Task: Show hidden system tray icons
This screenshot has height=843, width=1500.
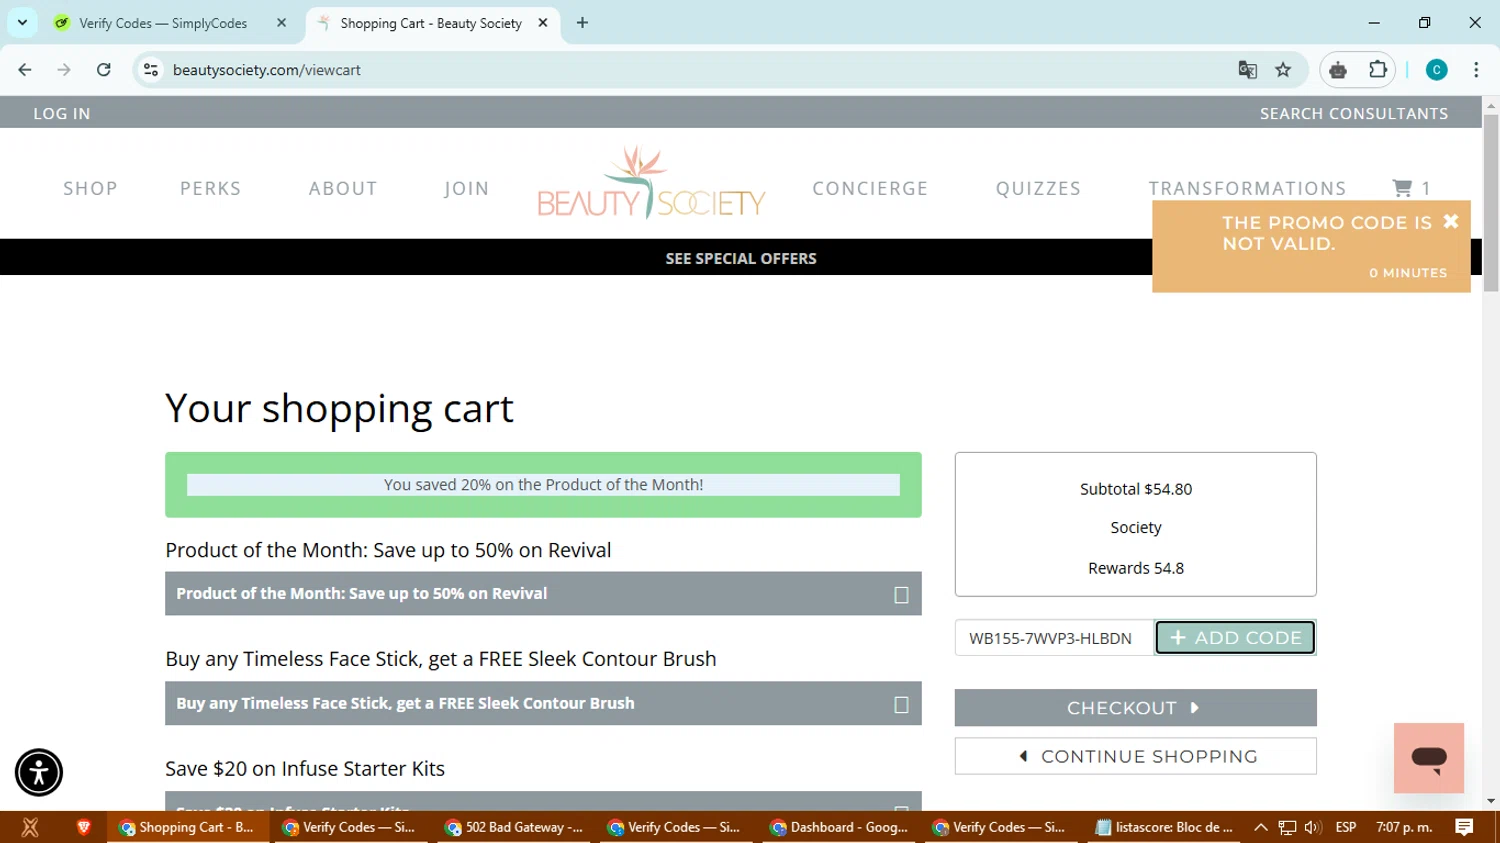Action: [x=1261, y=827]
